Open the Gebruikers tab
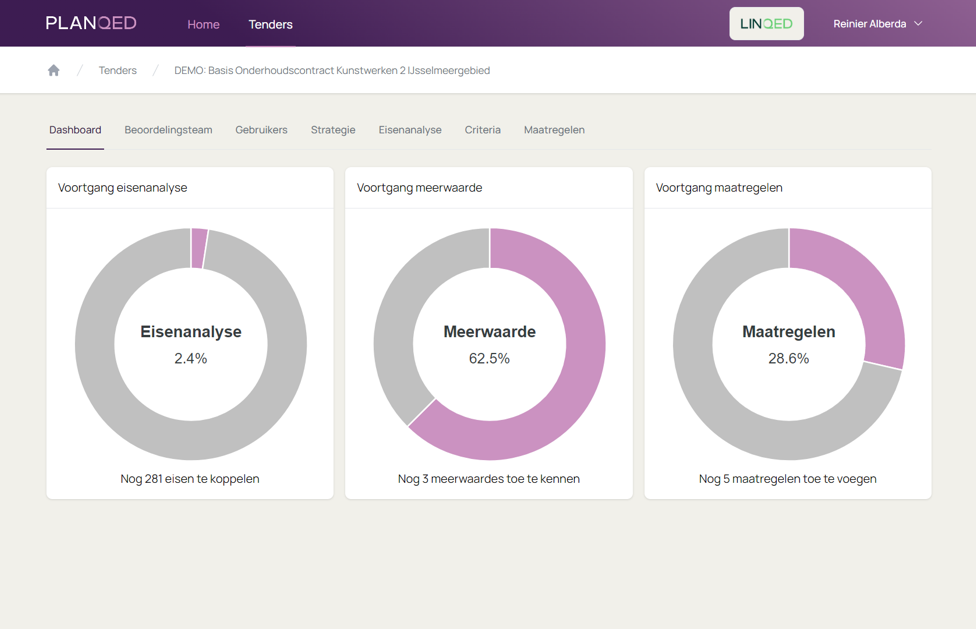Screen dimensions: 976x629 click(261, 130)
